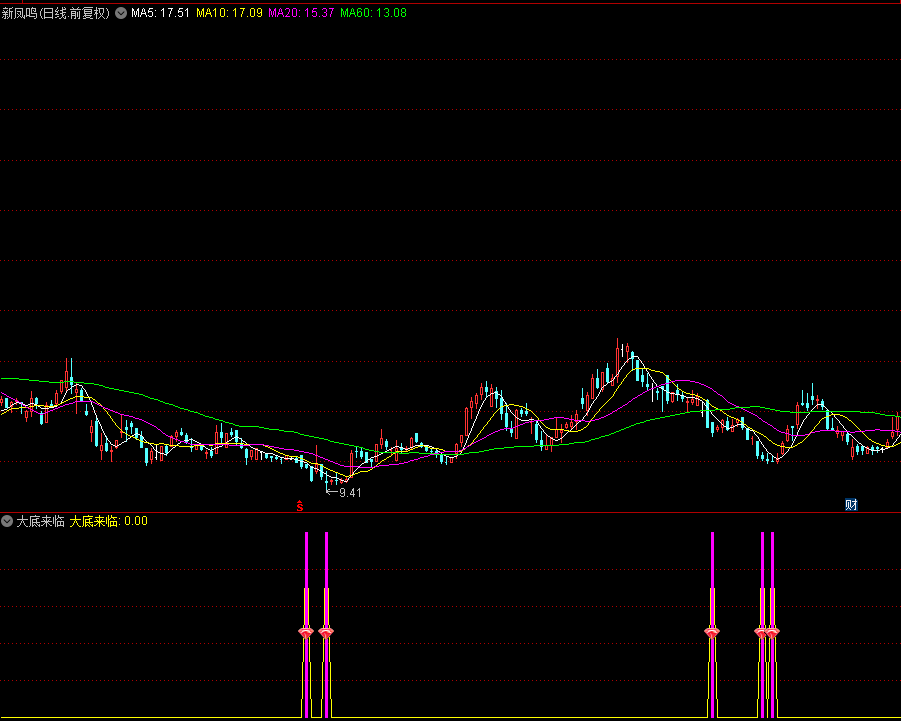Select the MA10: 17.09 label
The width and height of the screenshot is (901, 721).
tap(229, 13)
